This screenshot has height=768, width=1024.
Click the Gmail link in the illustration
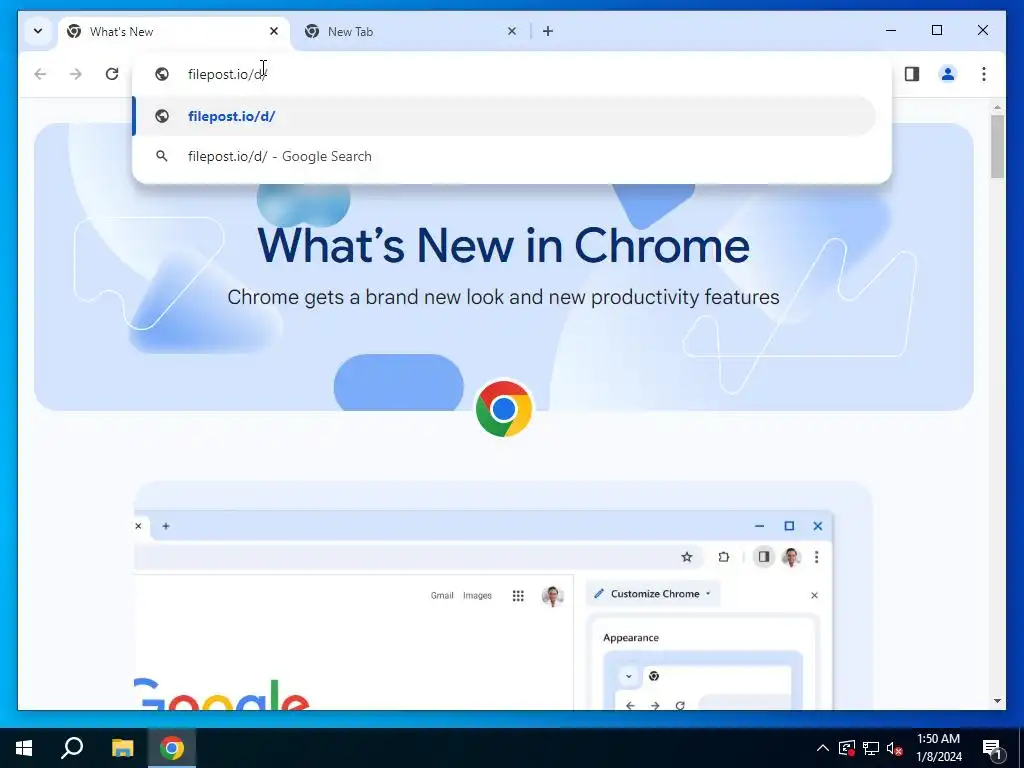(x=442, y=596)
